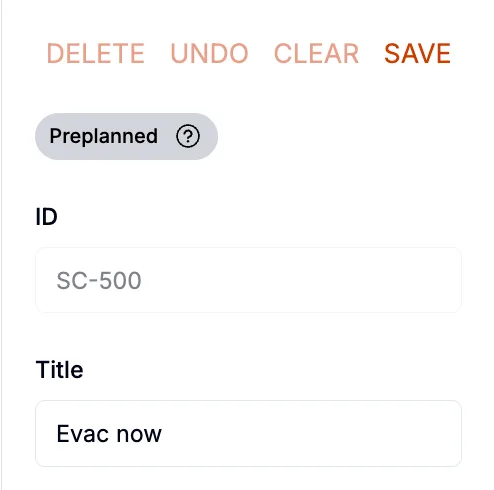The width and height of the screenshot is (494, 490).
Task: Click the Title field label
Action: tap(59, 370)
